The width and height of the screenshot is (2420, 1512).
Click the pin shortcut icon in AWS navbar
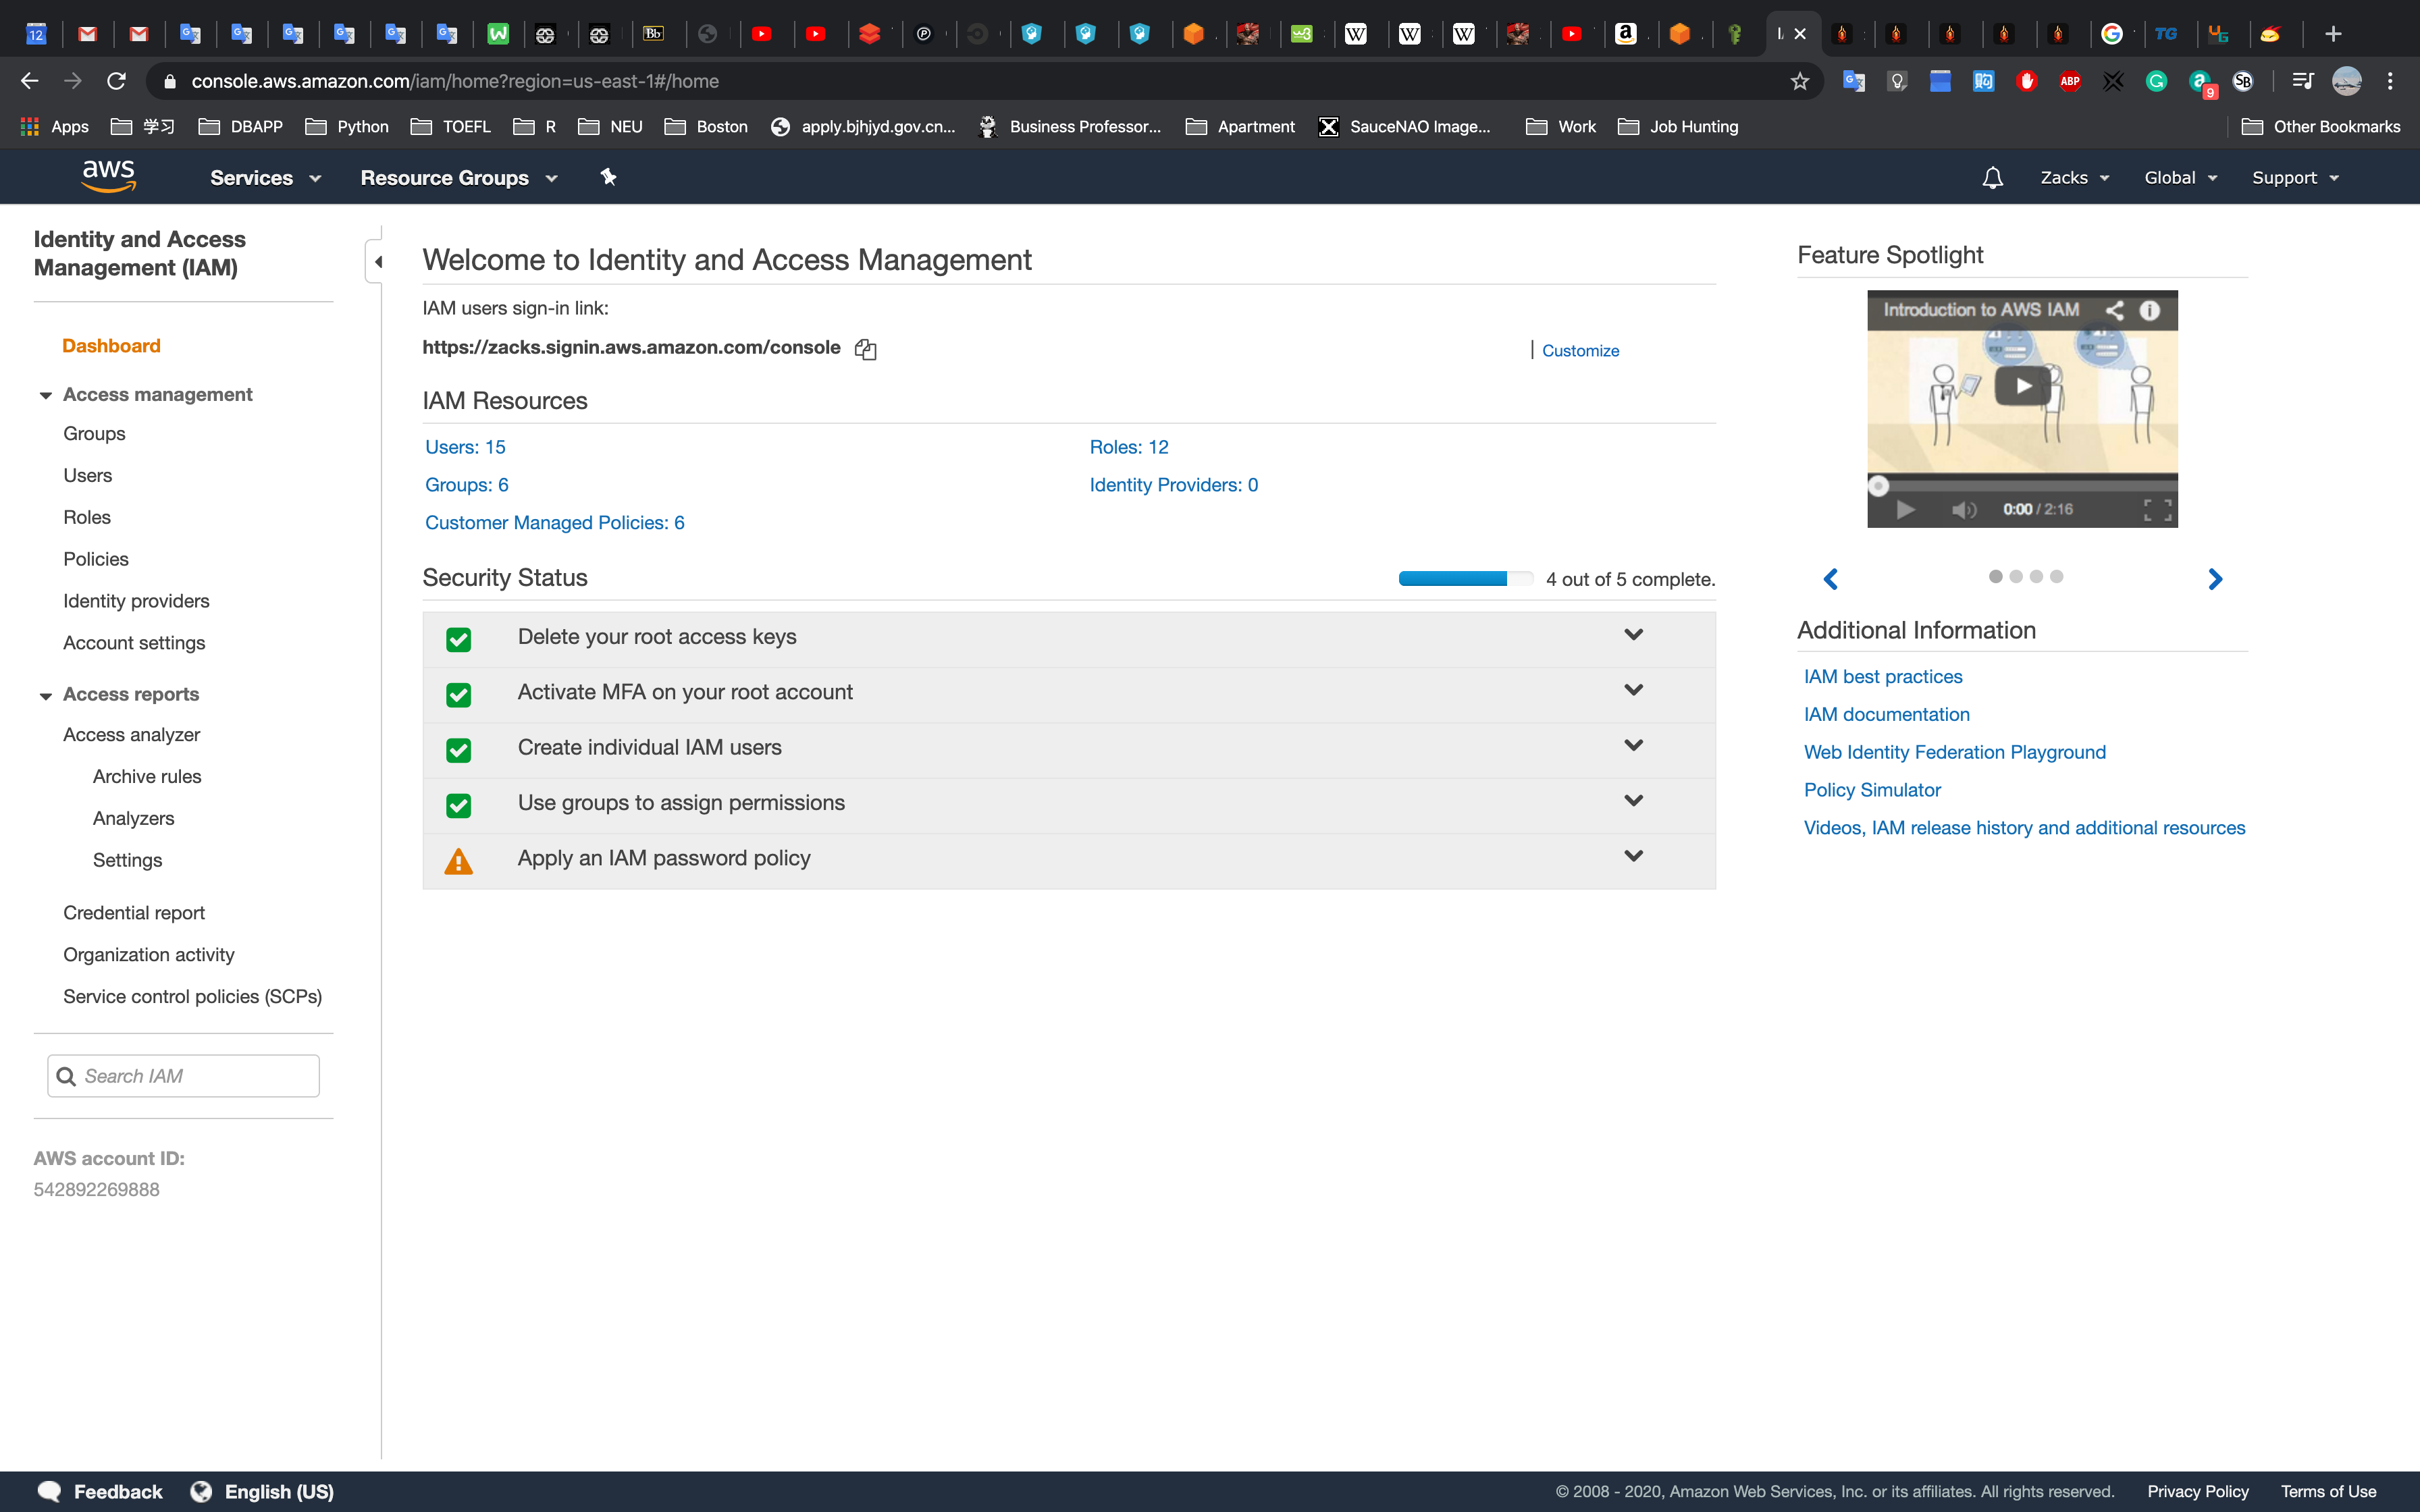(x=608, y=177)
